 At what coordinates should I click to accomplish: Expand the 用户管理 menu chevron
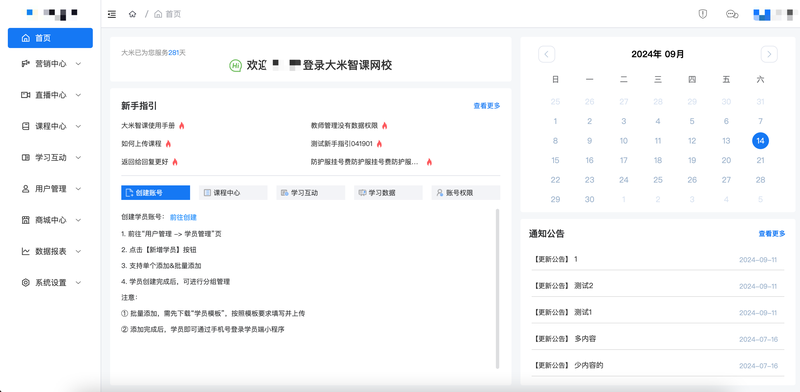78,189
